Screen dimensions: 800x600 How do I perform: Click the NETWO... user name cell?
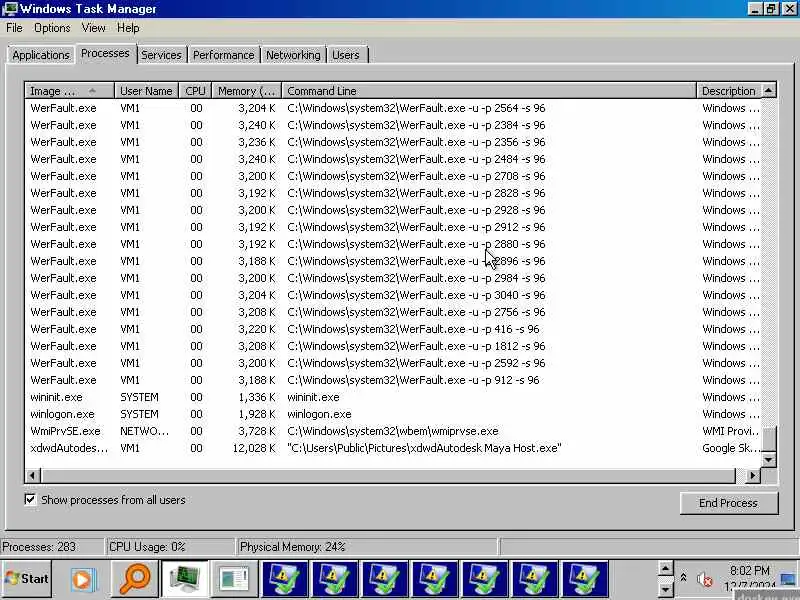(x=144, y=431)
